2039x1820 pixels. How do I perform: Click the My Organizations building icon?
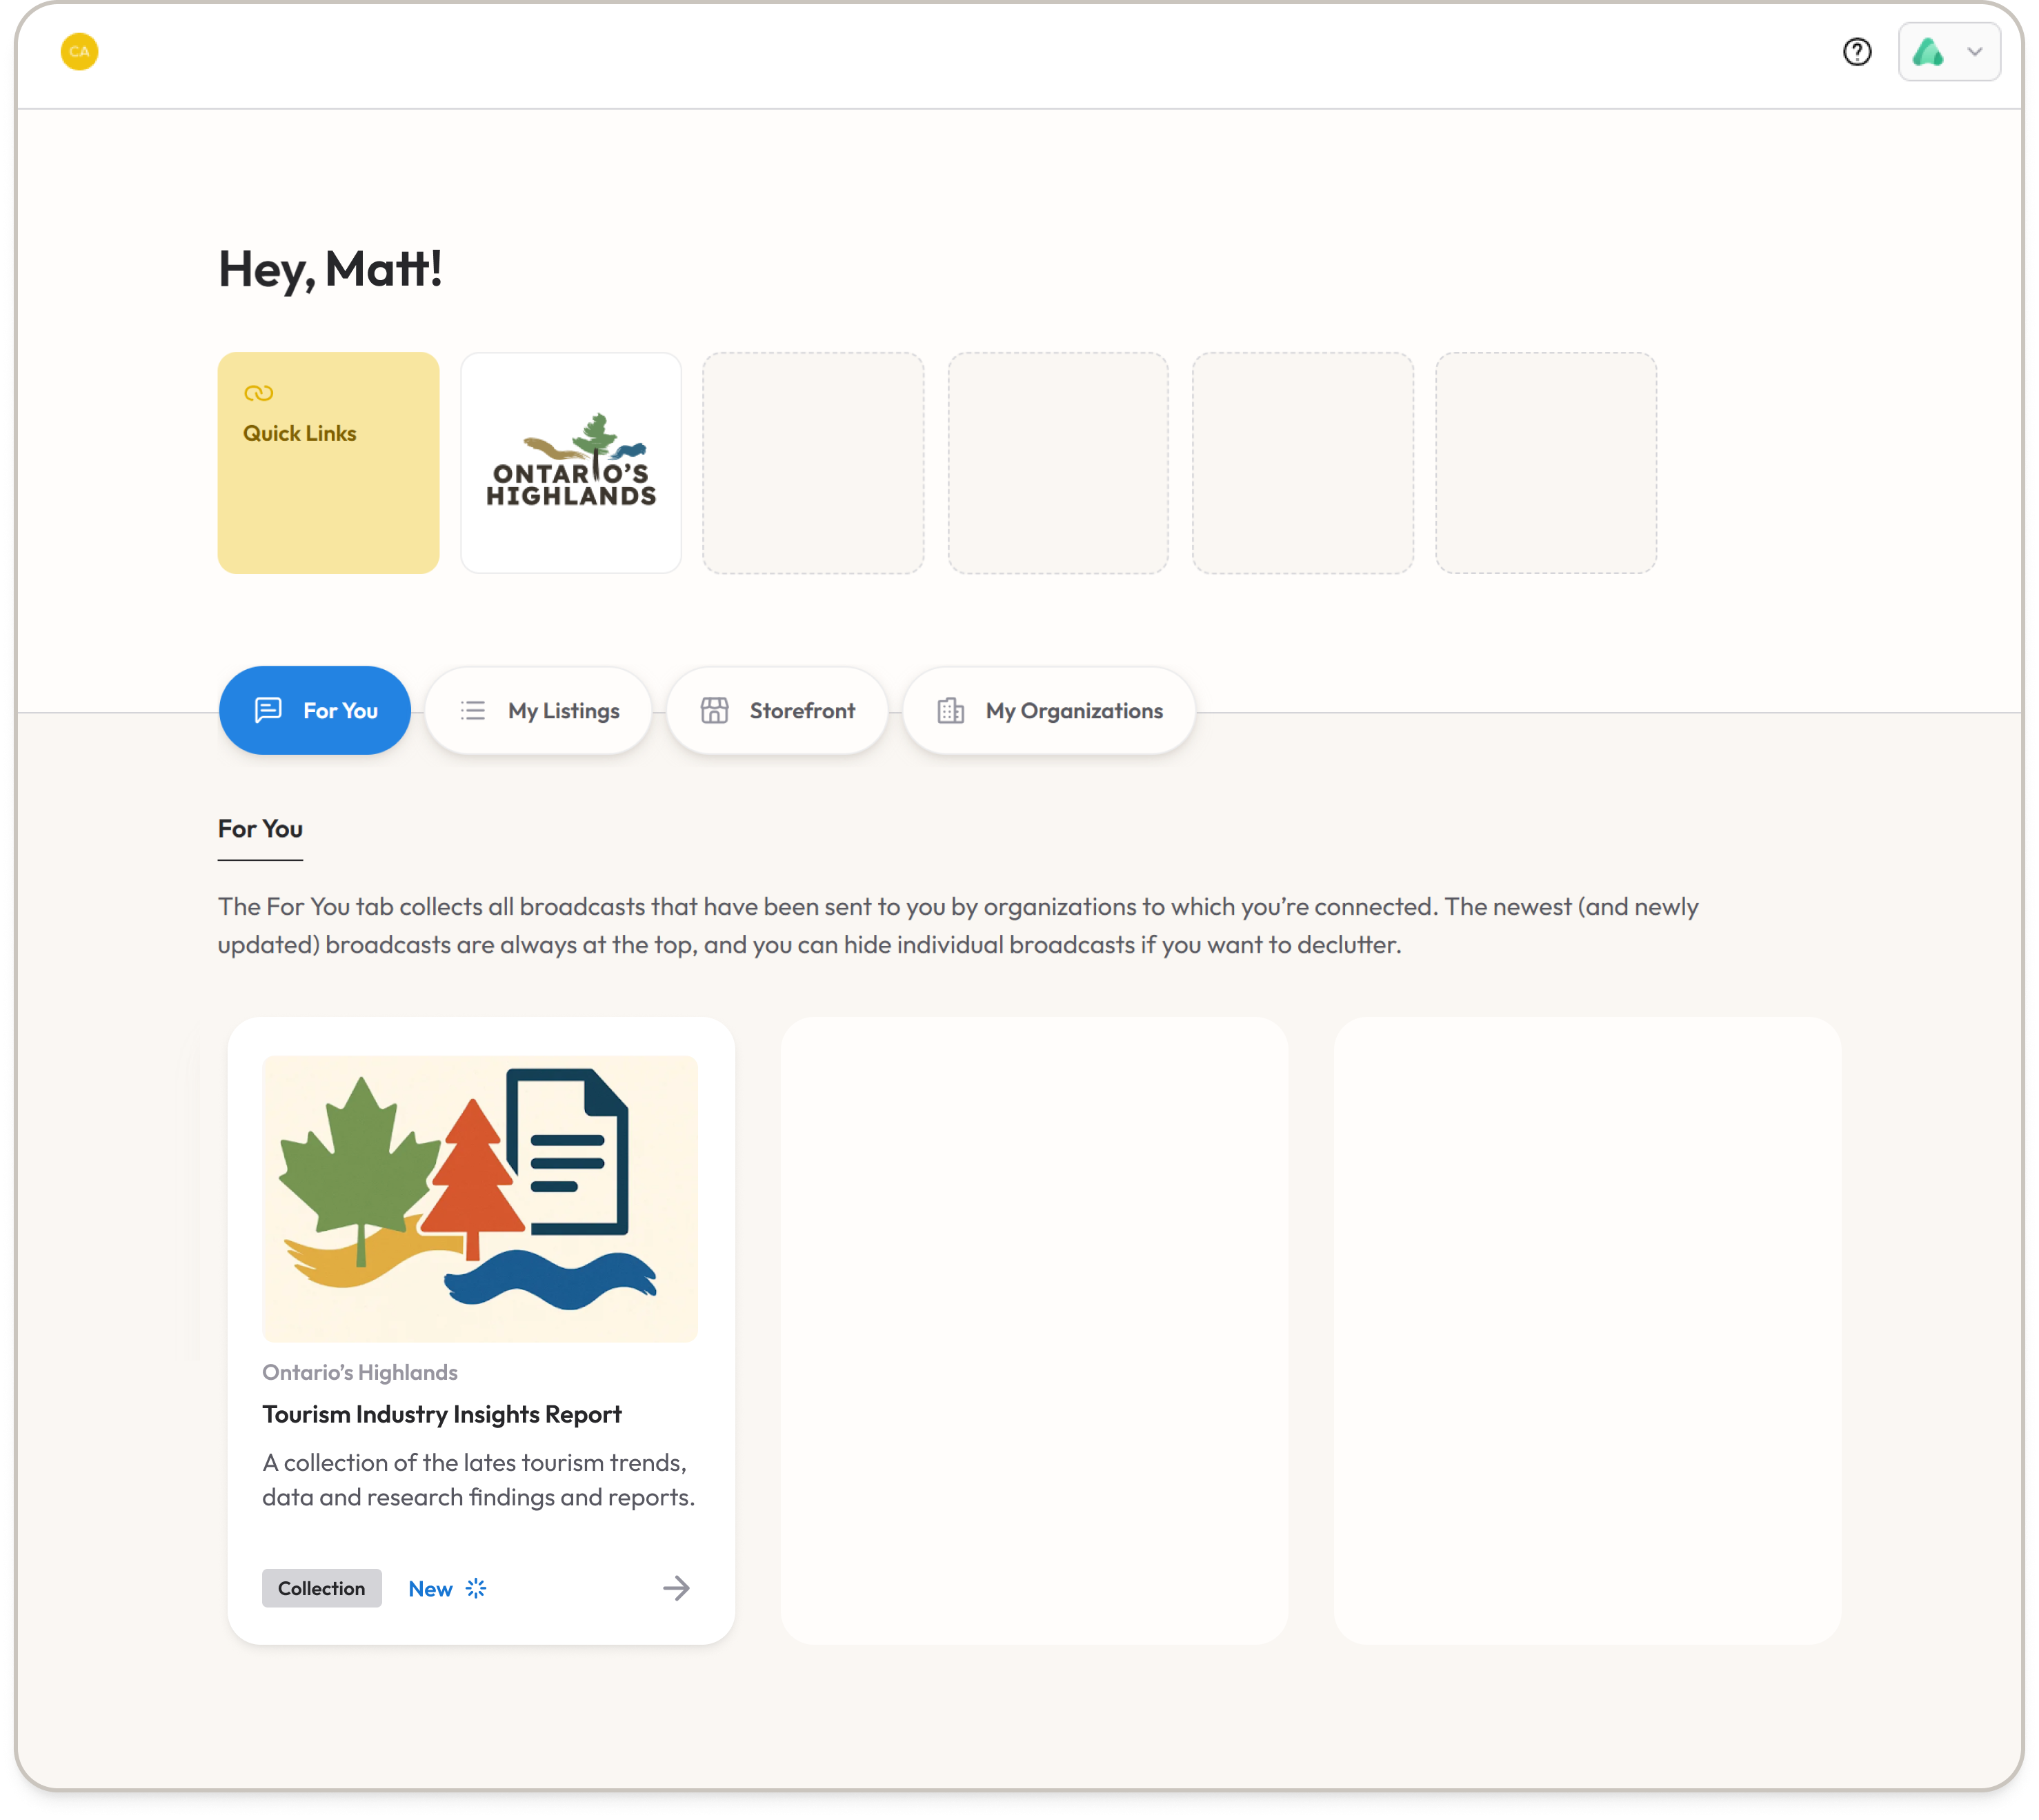click(x=950, y=711)
